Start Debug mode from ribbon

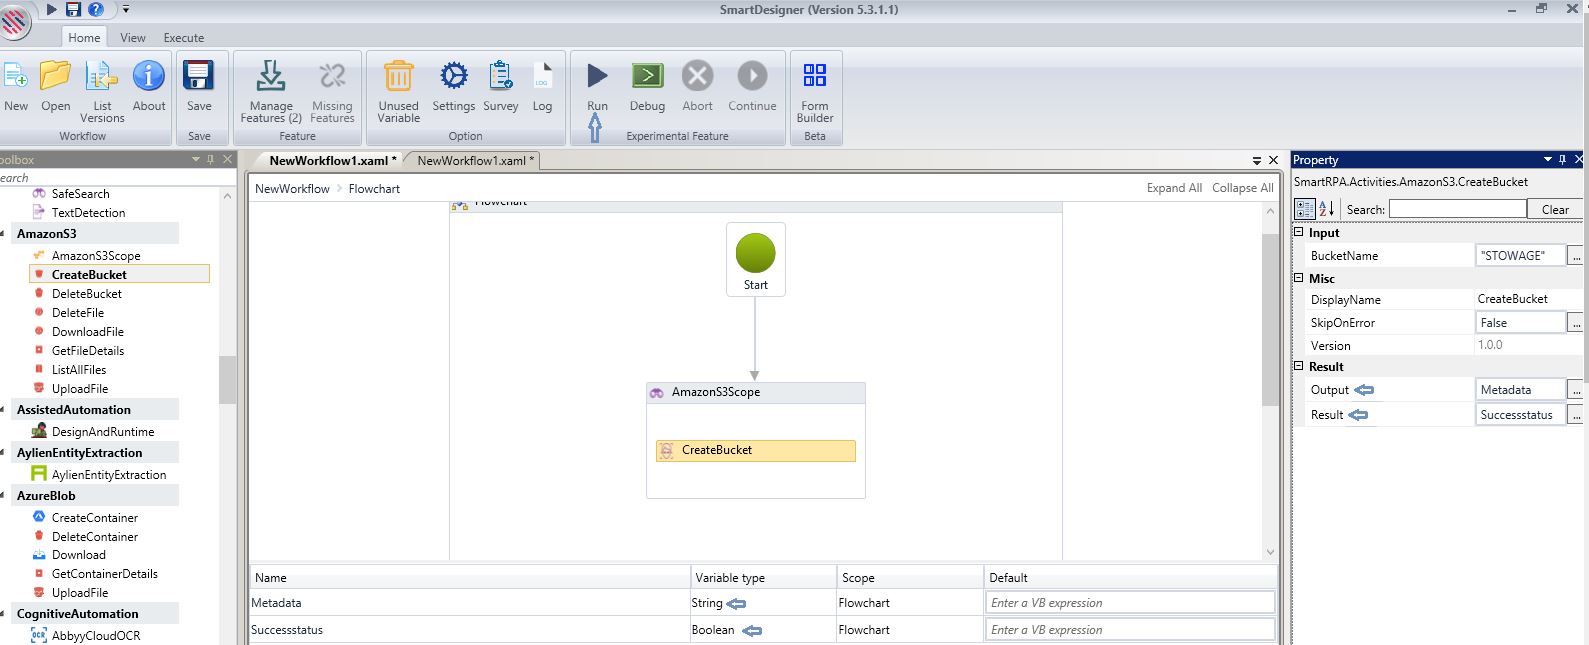647,77
